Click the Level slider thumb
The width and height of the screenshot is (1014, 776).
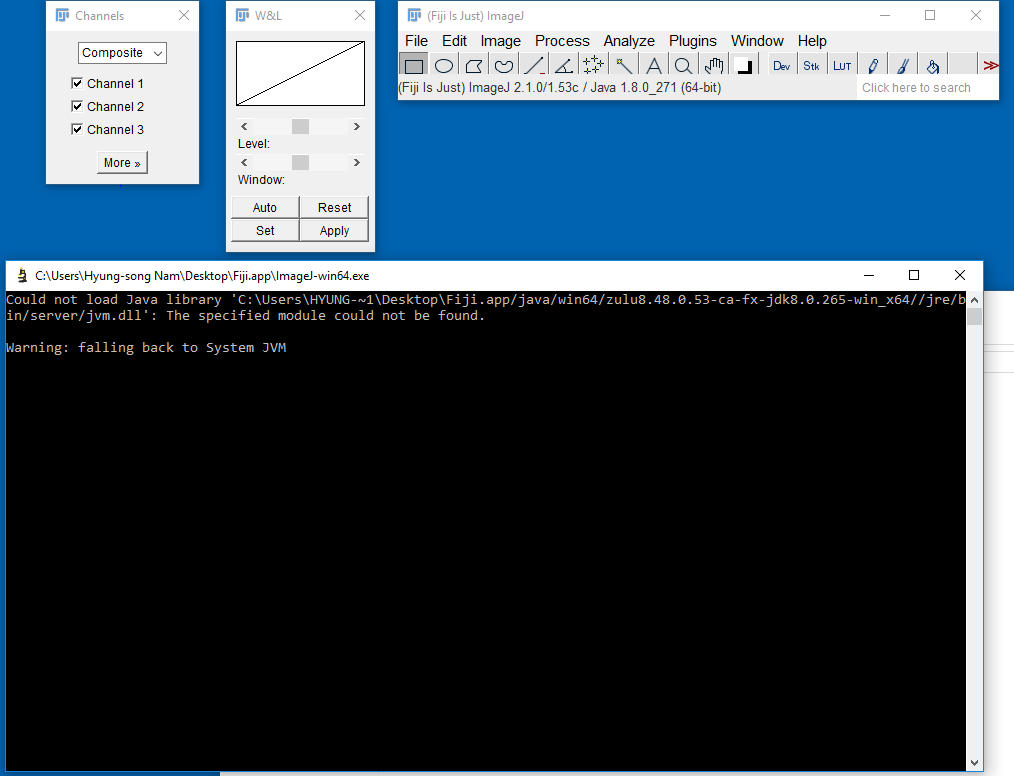[x=300, y=127]
